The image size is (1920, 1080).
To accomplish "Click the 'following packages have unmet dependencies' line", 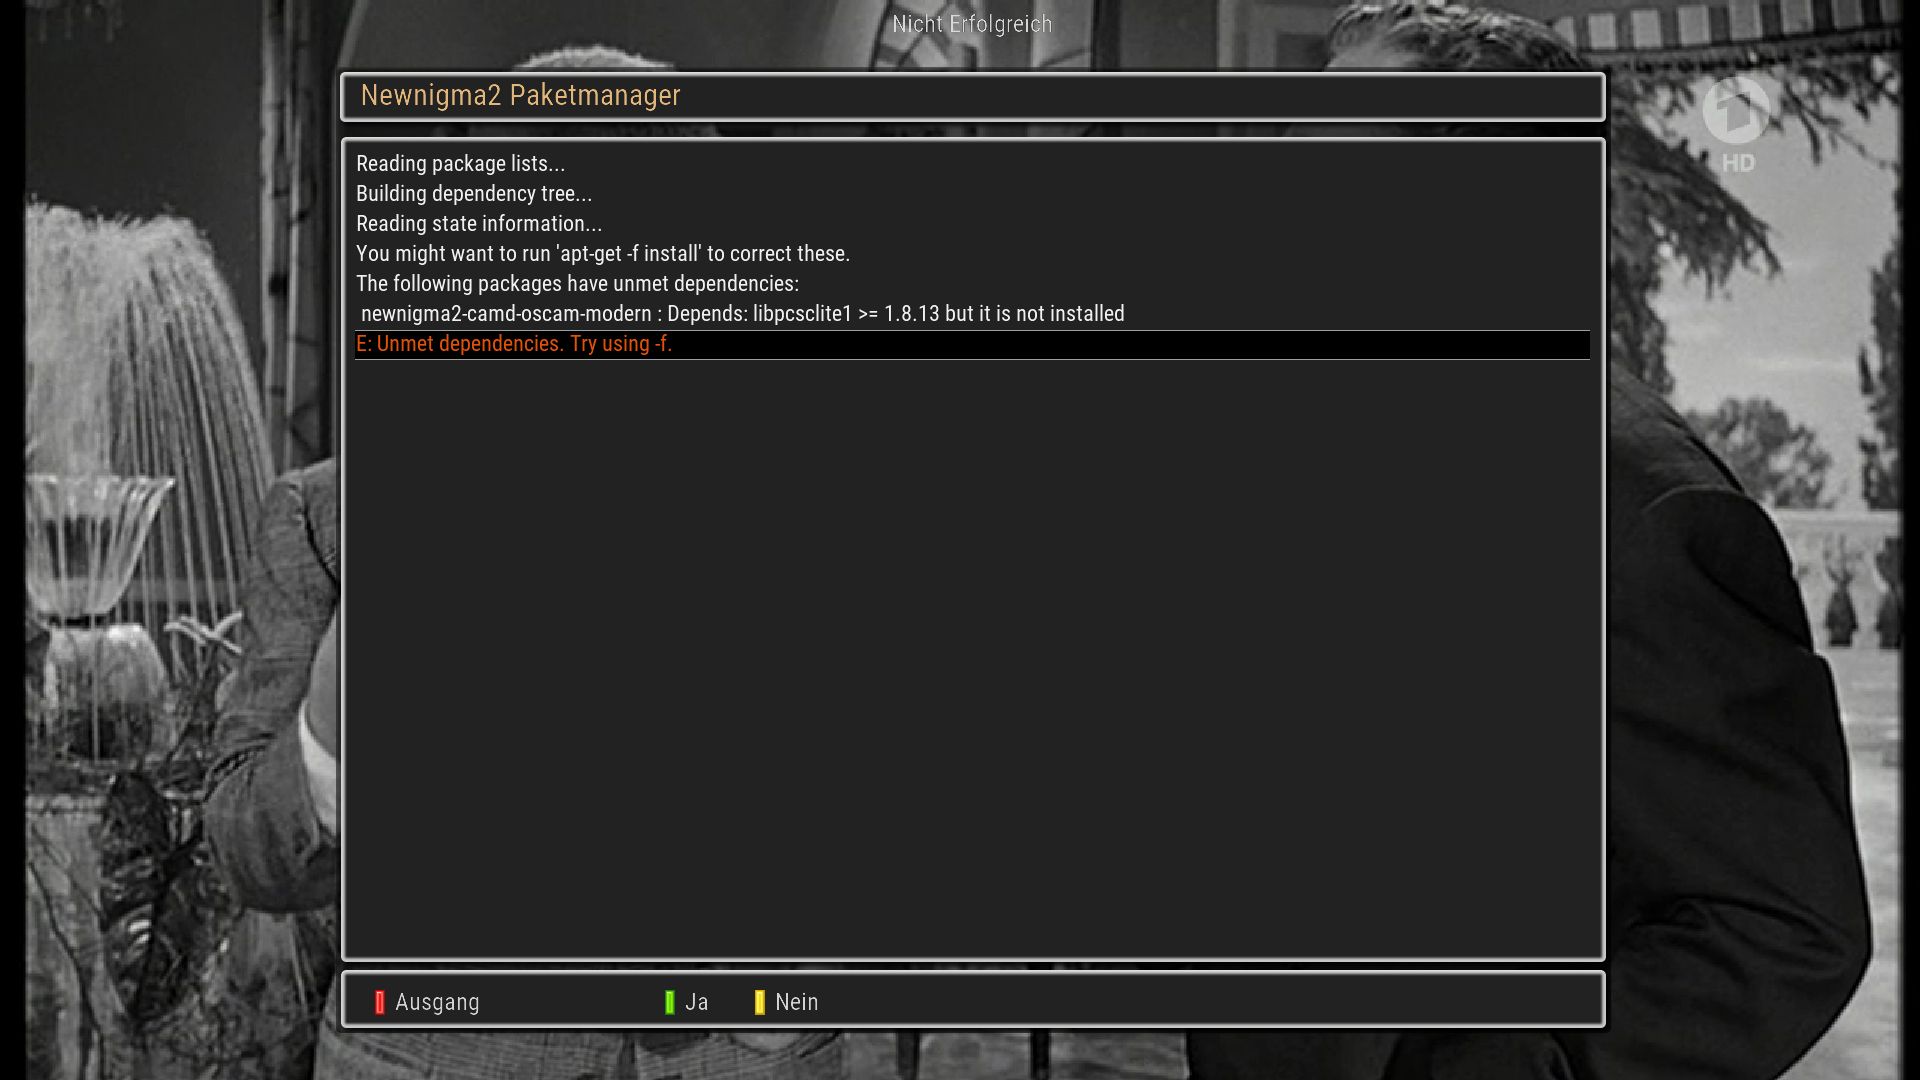I will point(577,284).
